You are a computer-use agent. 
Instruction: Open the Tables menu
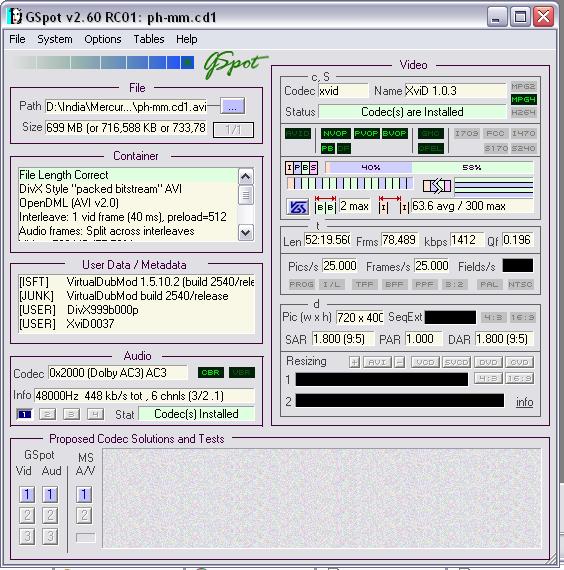tap(149, 39)
